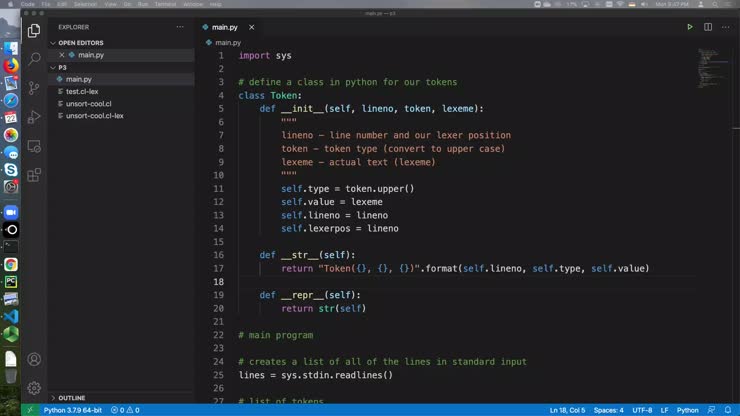This screenshot has width=740, height=416.
Task: Change encoding via UTF-8 status item
Action: click(642, 410)
